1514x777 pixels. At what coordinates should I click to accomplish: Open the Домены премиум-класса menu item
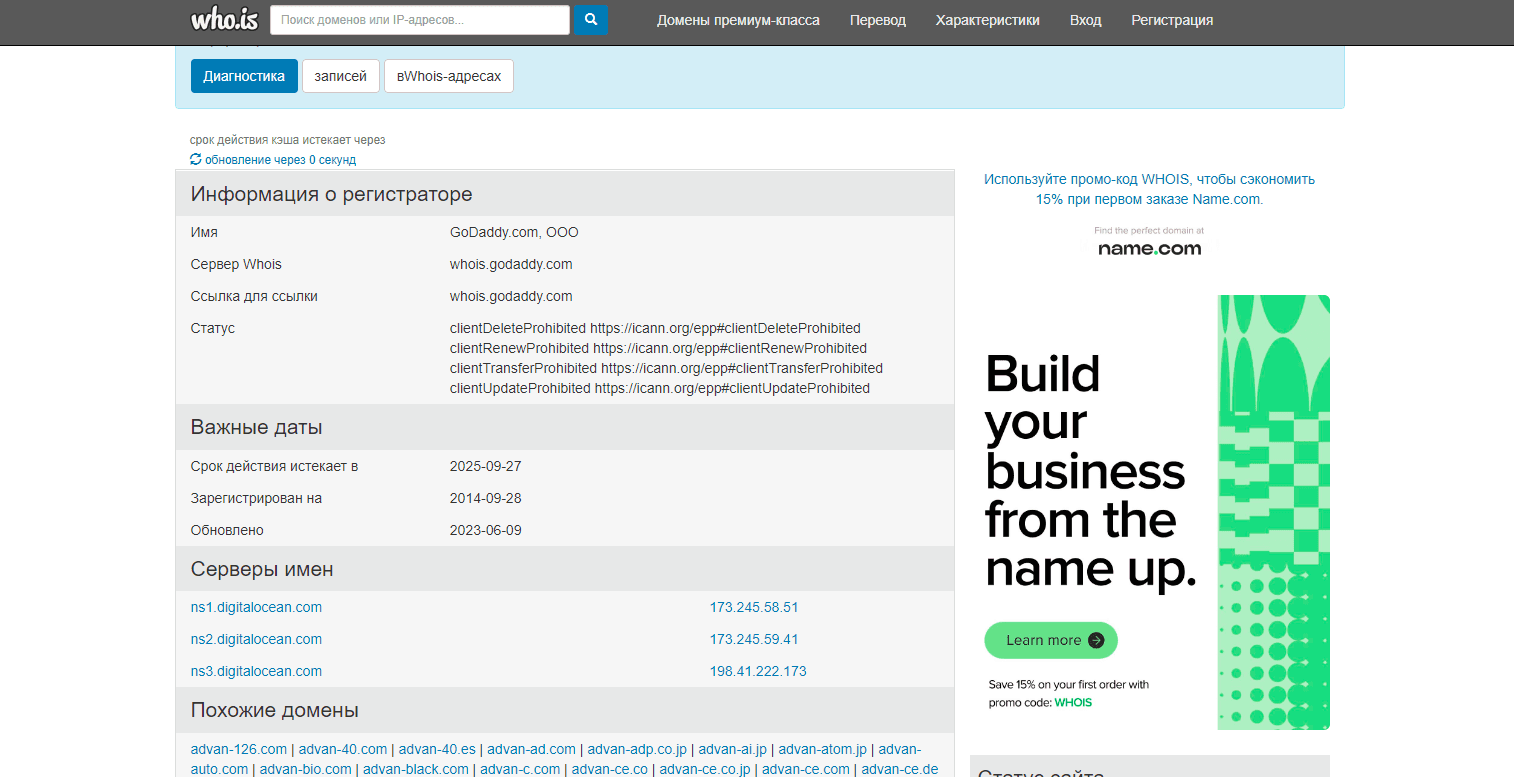[738, 20]
